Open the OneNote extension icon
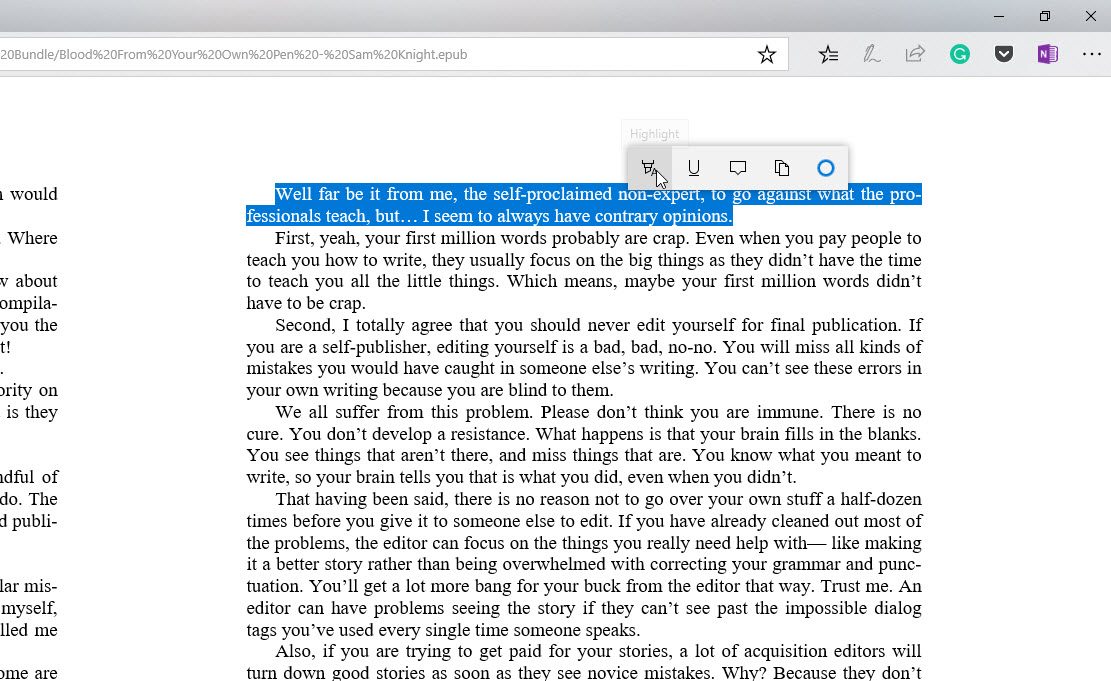 coord(1047,55)
